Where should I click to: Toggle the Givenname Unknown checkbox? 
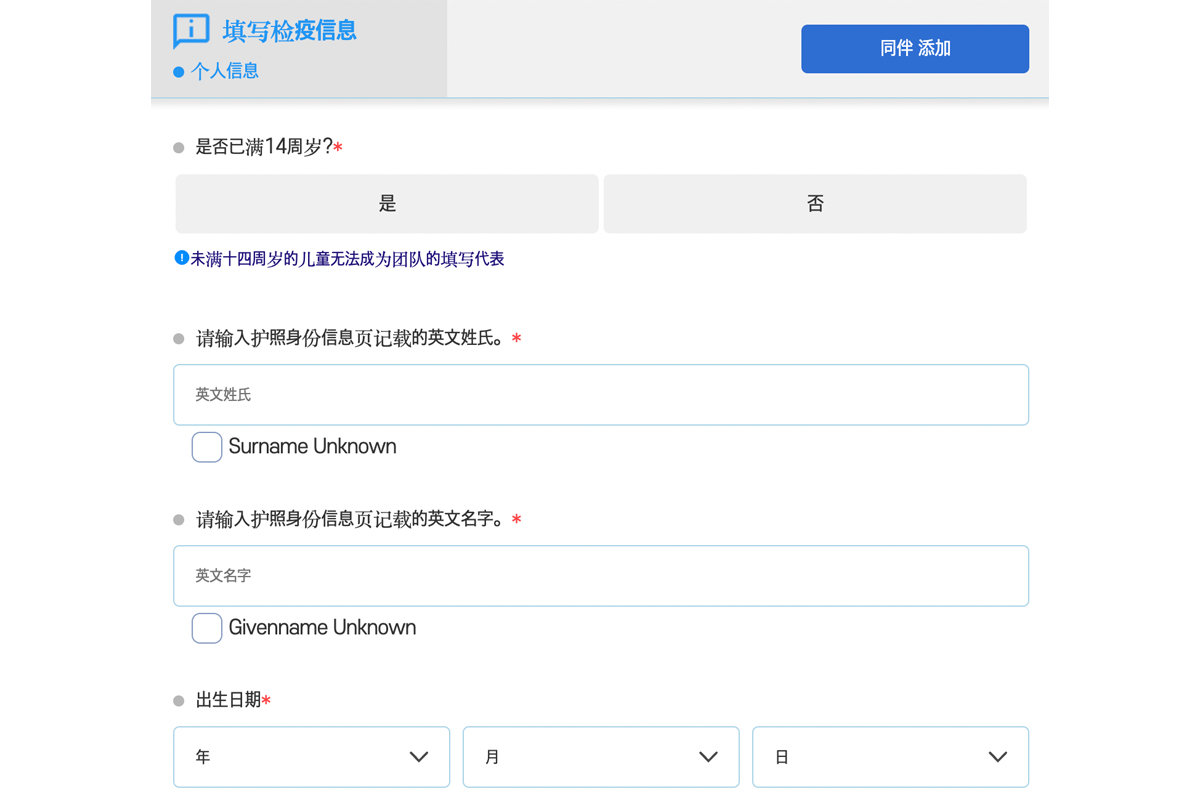tap(206, 628)
